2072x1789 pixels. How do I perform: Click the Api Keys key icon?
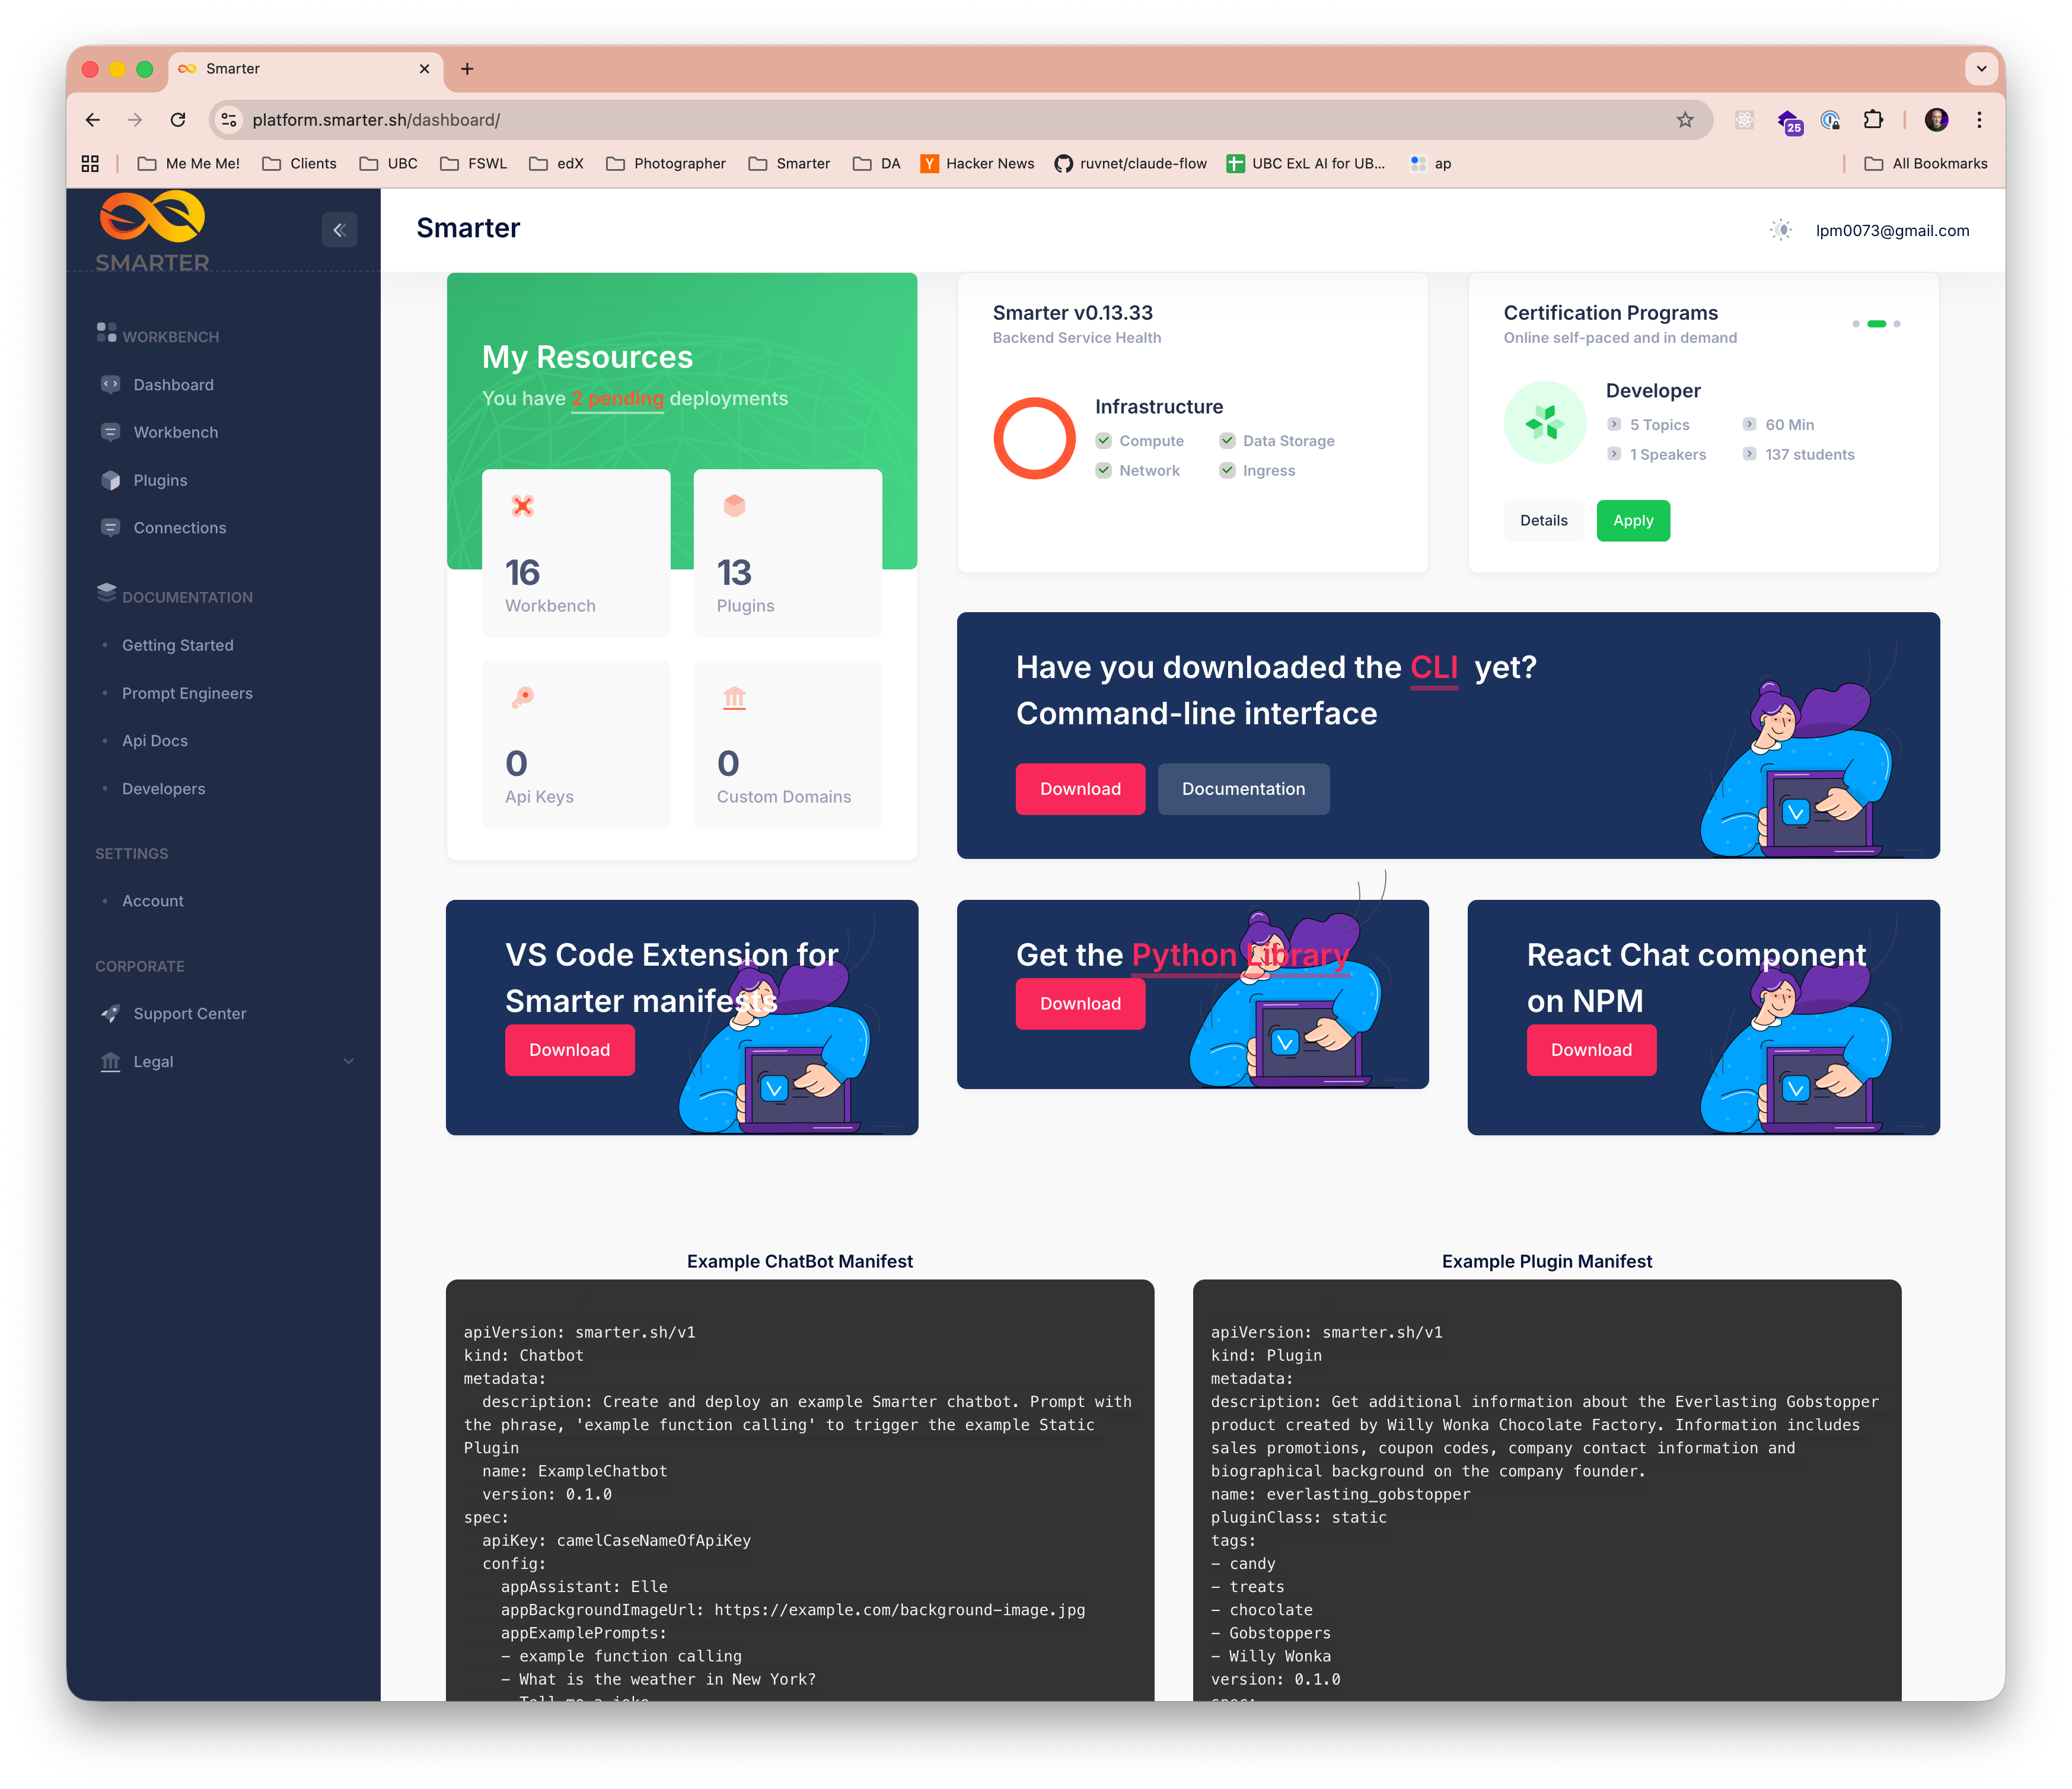tap(522, 697)
